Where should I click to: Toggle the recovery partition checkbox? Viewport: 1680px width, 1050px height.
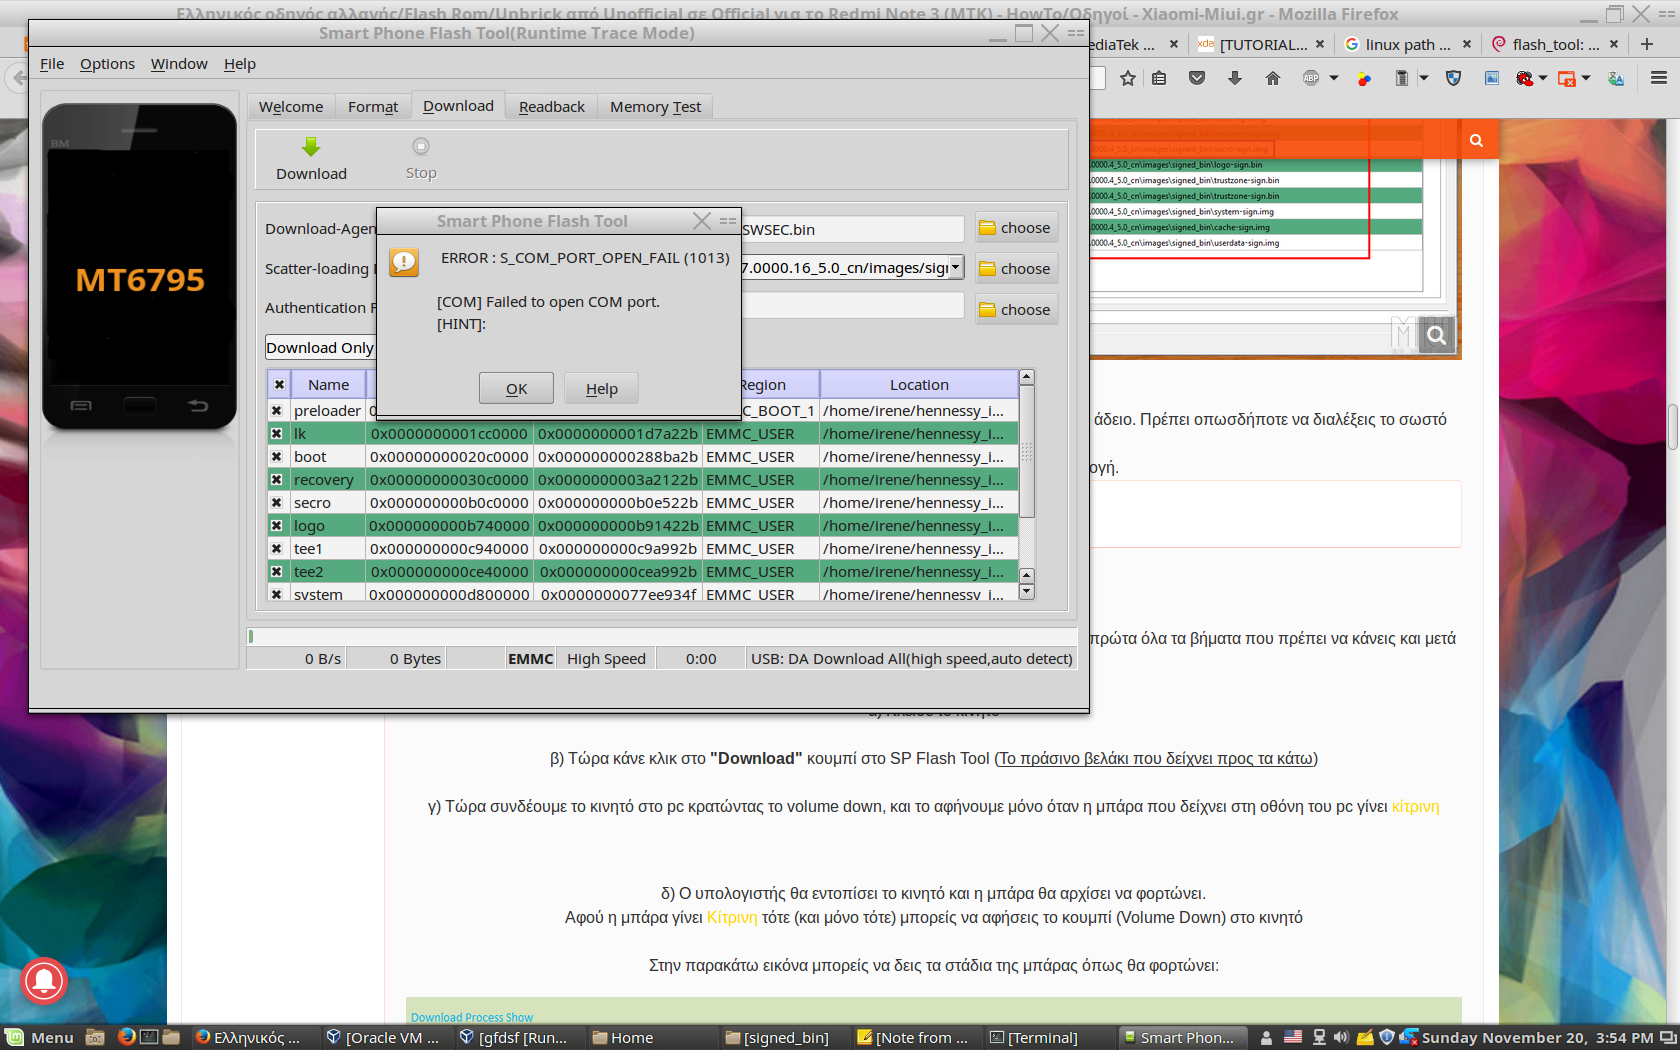click(277, 480)
